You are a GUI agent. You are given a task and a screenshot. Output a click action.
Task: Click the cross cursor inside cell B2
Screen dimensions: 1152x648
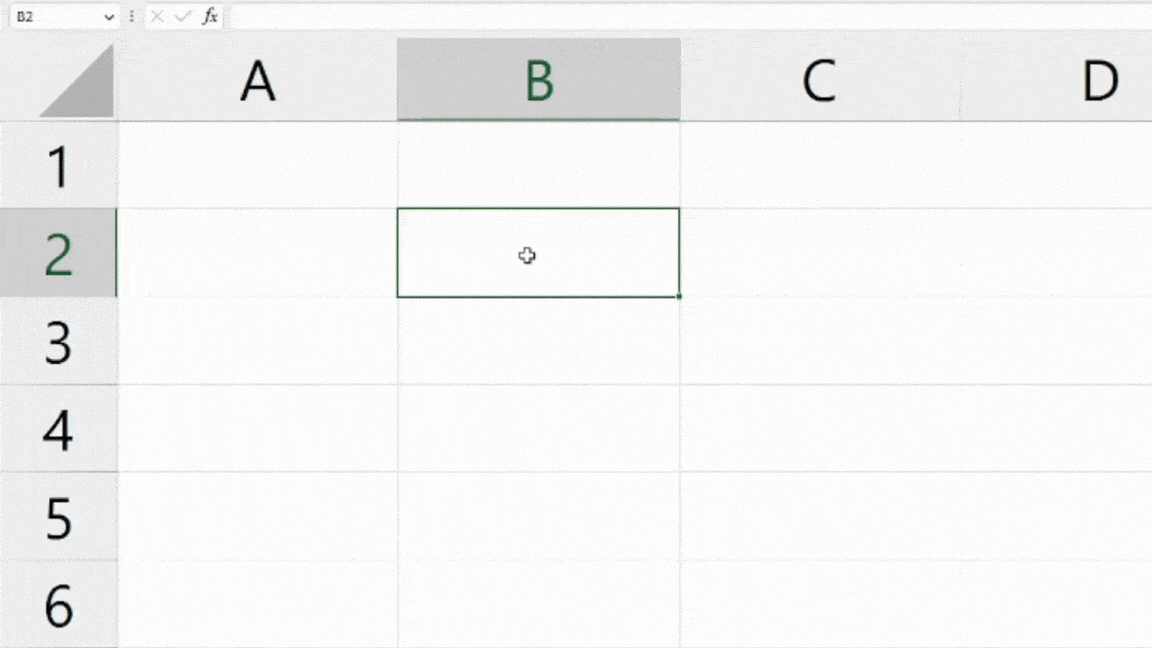pyautogui.click(x=526, y=256)
